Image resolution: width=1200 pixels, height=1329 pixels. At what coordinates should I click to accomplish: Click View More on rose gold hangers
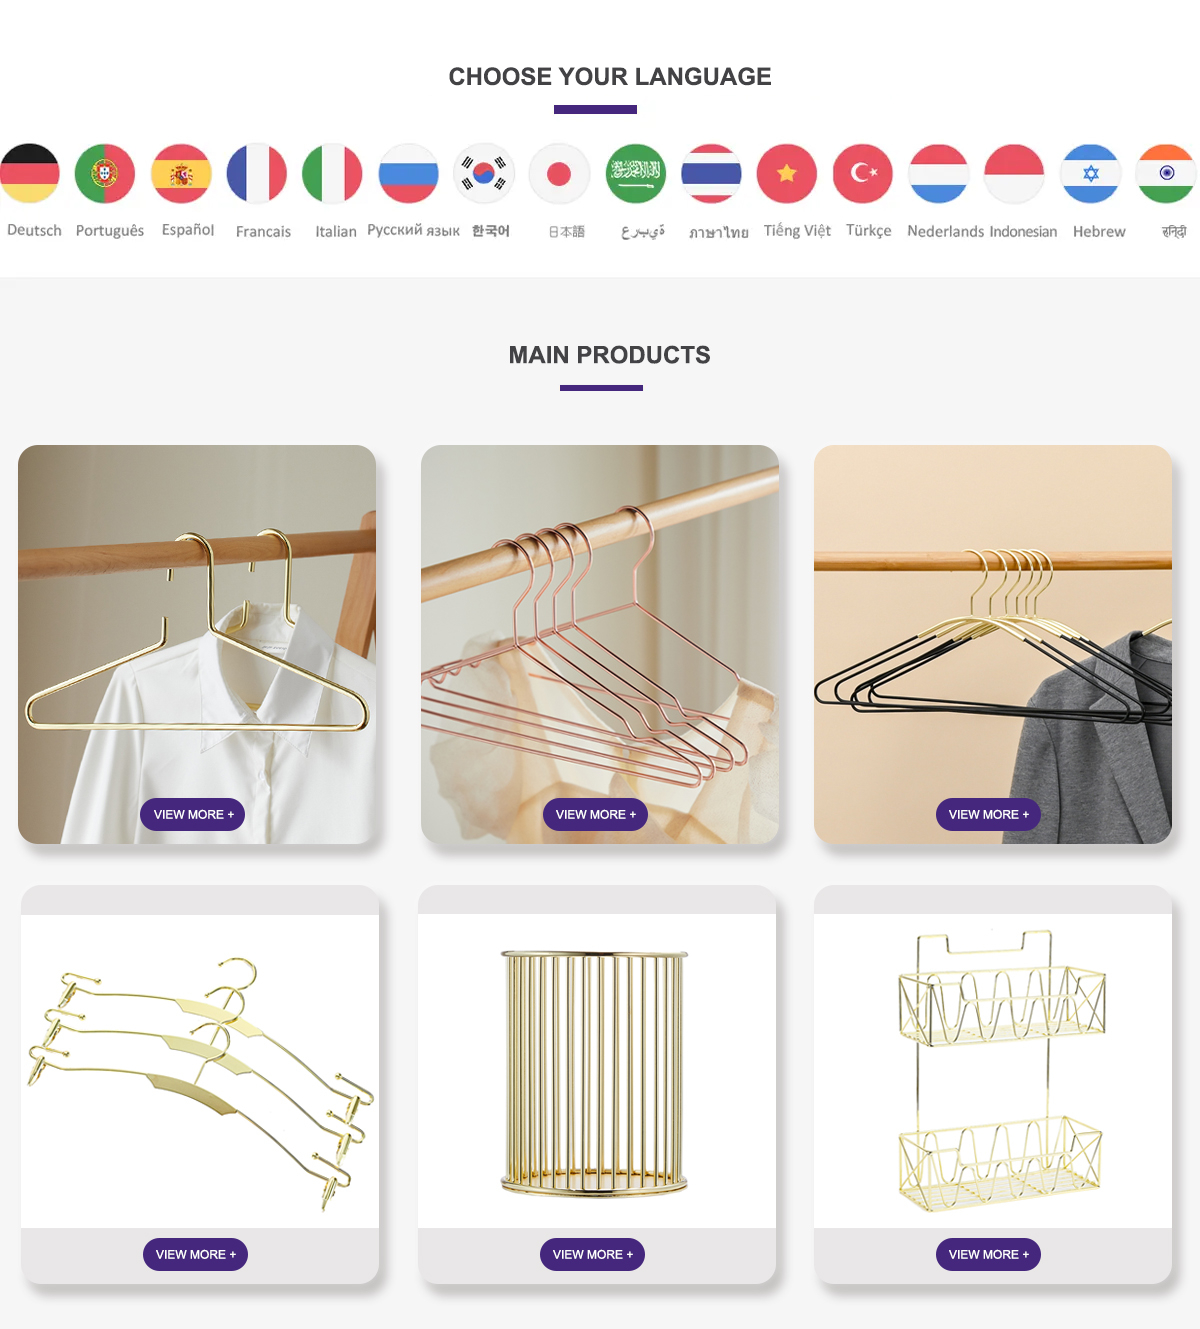click(x=595, y=815)
